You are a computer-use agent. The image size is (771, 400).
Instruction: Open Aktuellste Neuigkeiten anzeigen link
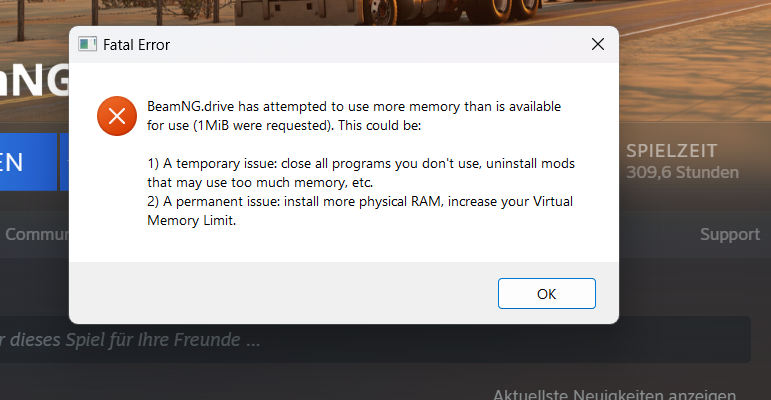(614, 395)
